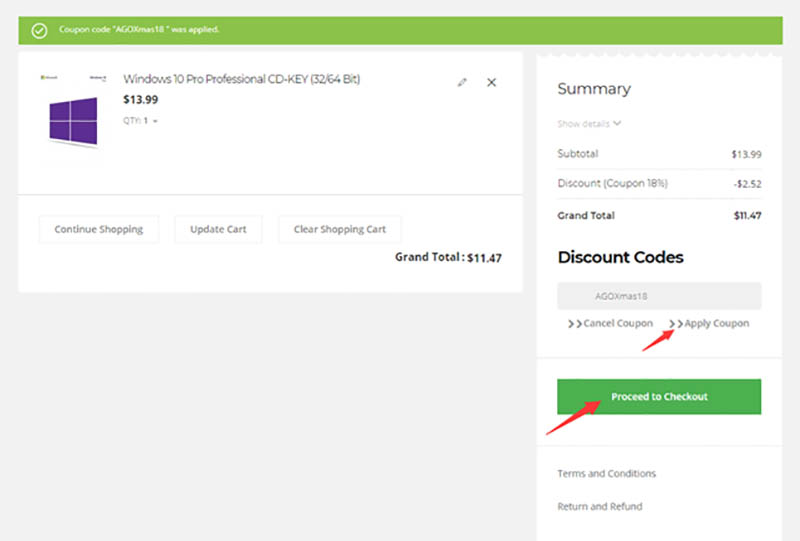Select the Discount (Coupon 18%) label

click(612, 183)
